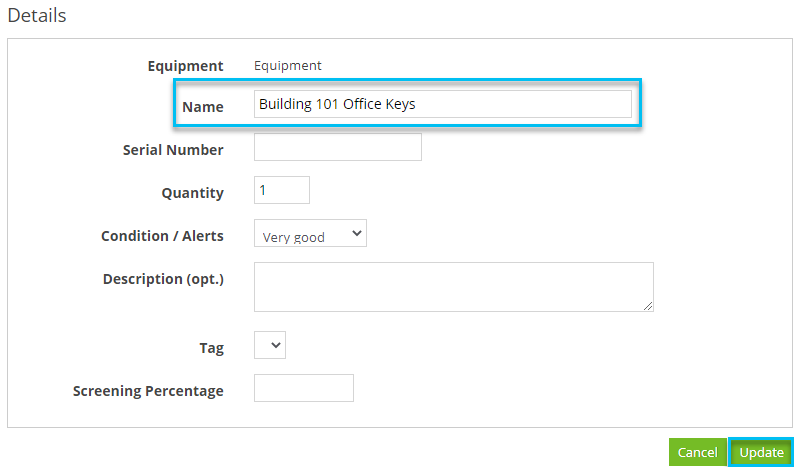Click the Update button to save changes

point(761,452)
